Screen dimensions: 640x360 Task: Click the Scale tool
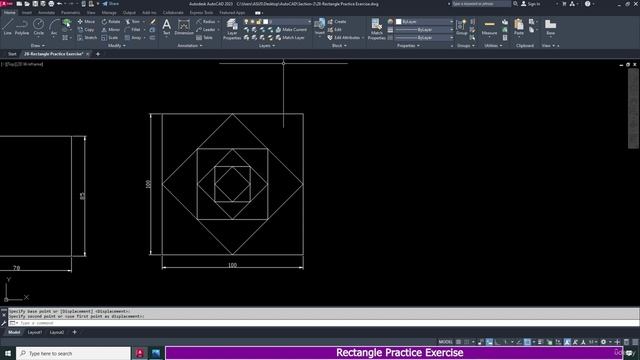(x=110, y=38)
